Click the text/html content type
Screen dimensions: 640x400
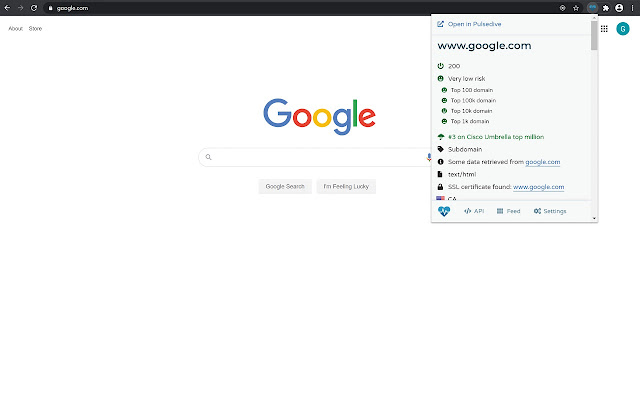pyautogui.click(x=462, y=174)
